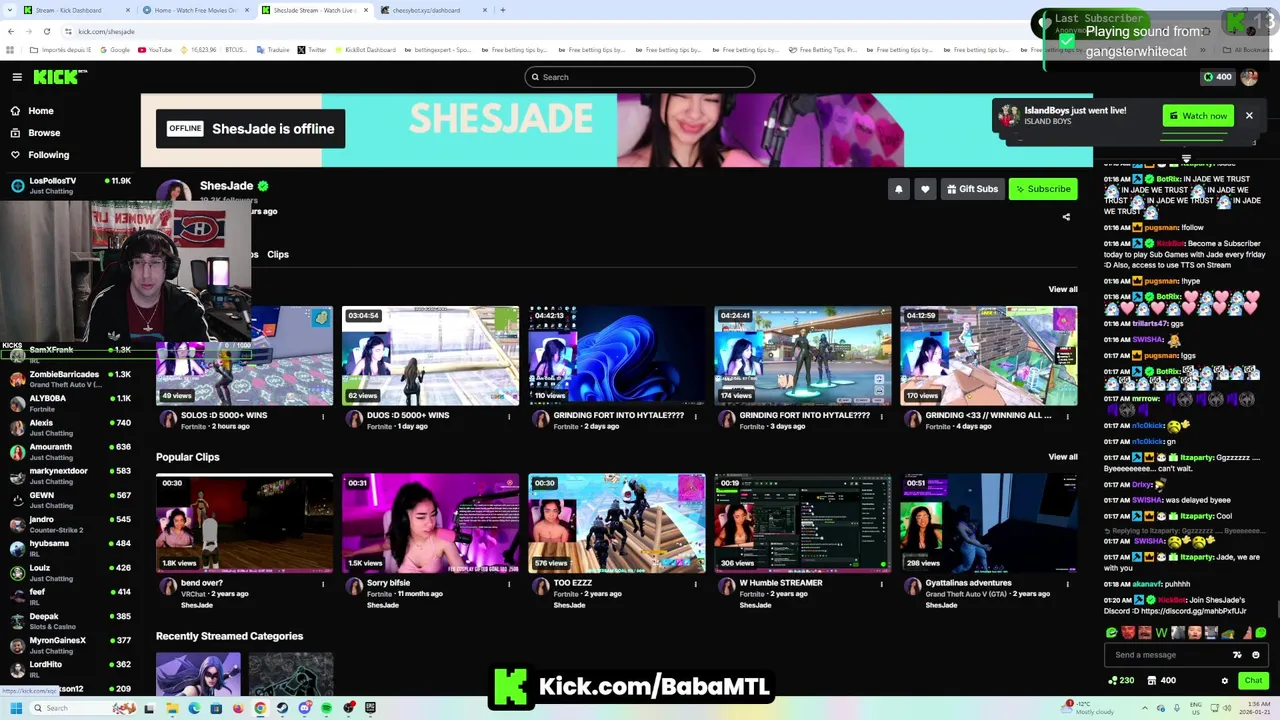Click the green Chat send button
The height and width of the screenshot is (720, 1280).
point(1253,681)
